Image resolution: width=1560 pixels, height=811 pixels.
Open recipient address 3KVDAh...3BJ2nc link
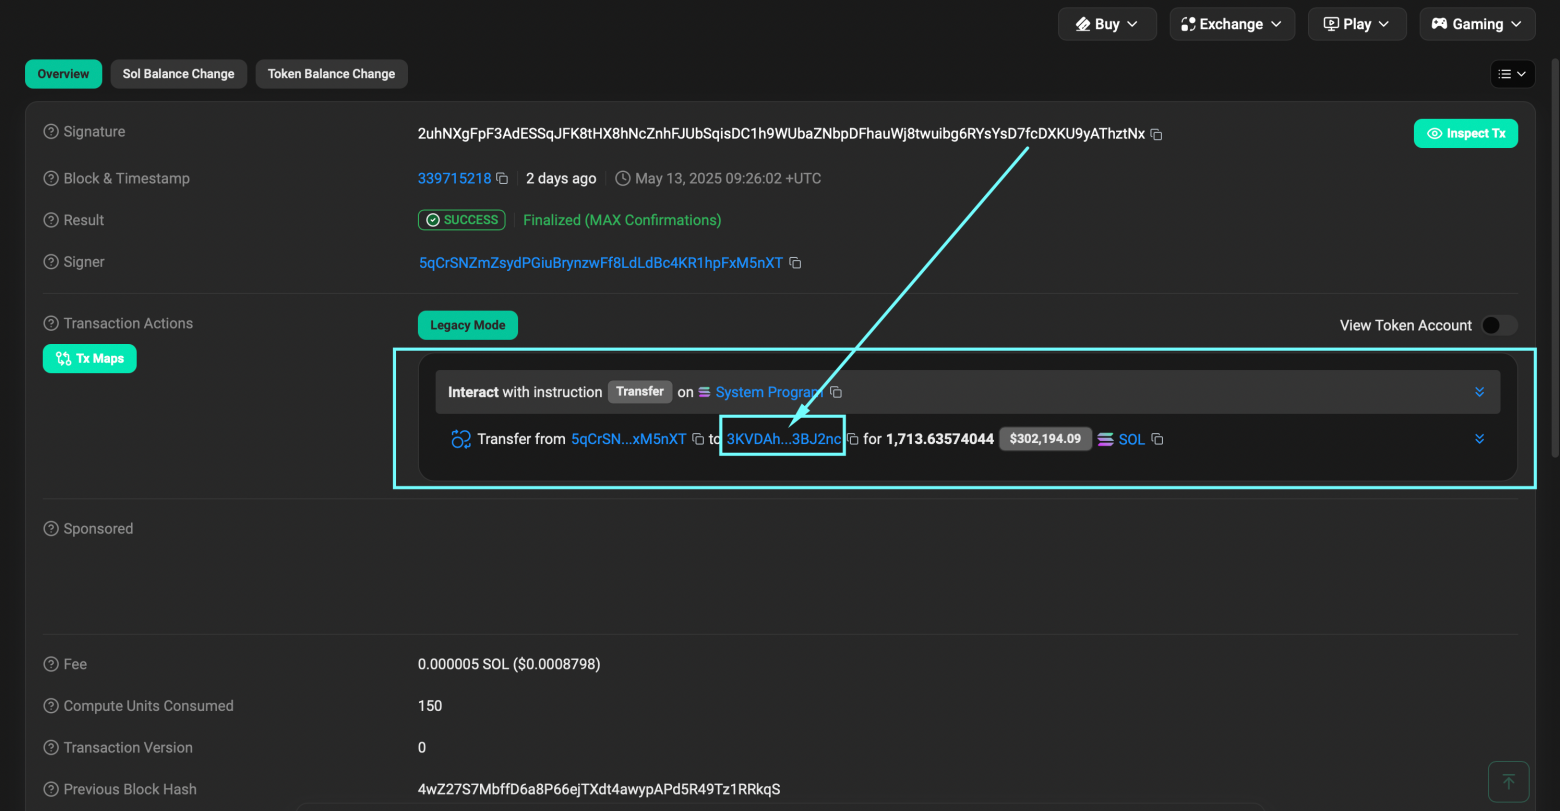(x=783, y=439)
